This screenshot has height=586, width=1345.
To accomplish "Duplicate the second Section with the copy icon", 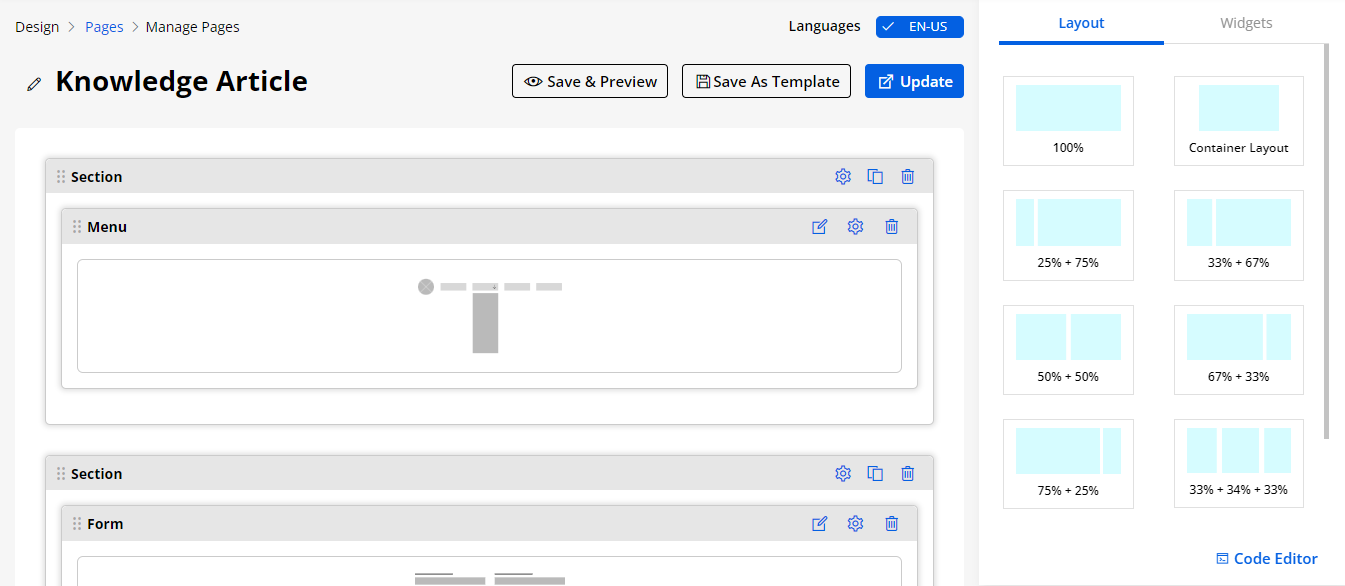I will click(x=875, y=474).
